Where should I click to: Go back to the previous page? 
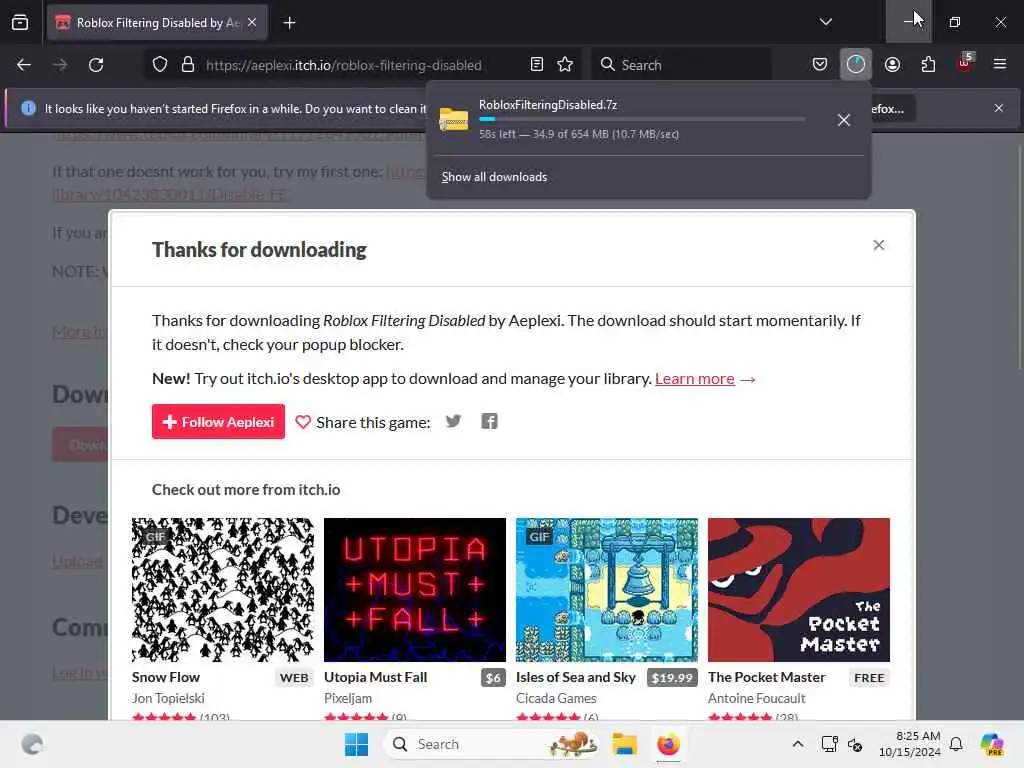[x=24, y=65]
